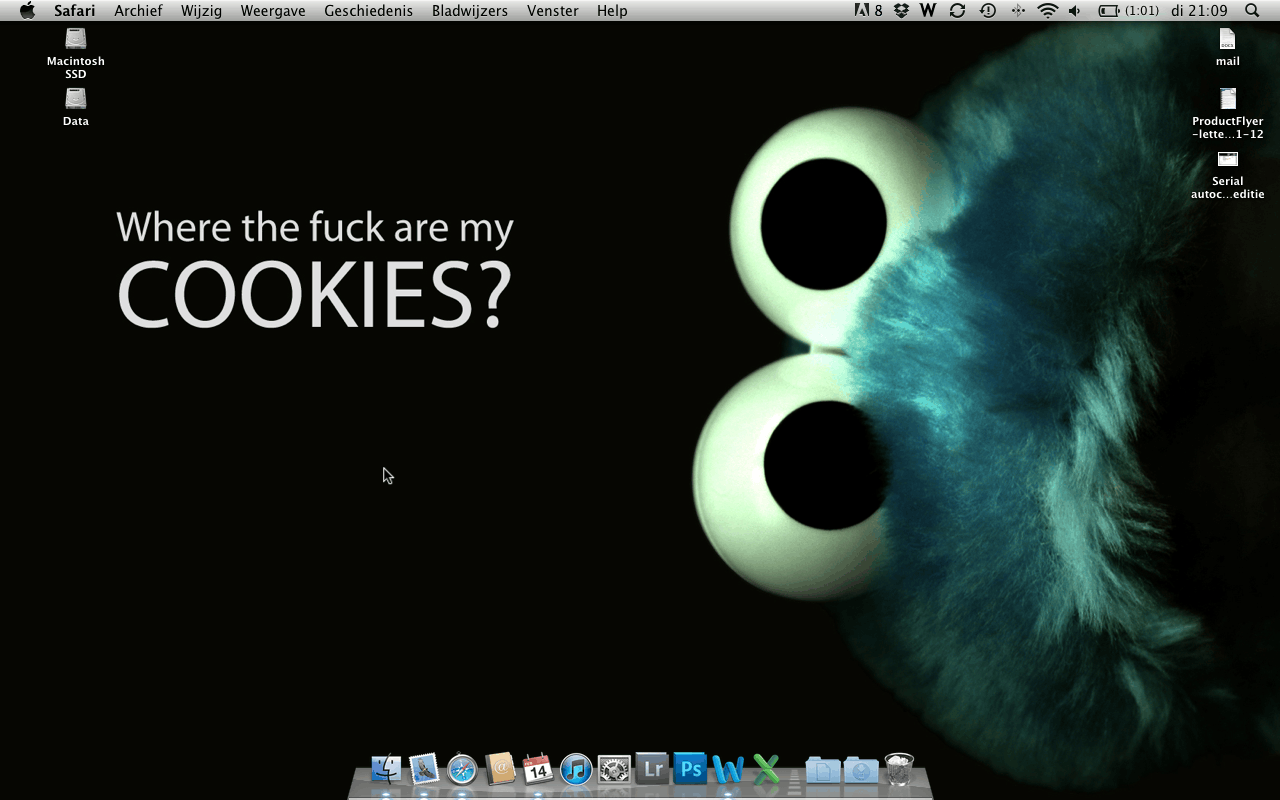
Task: Open the Documents folder stack in Dock
Action: (x=823, y=769)
